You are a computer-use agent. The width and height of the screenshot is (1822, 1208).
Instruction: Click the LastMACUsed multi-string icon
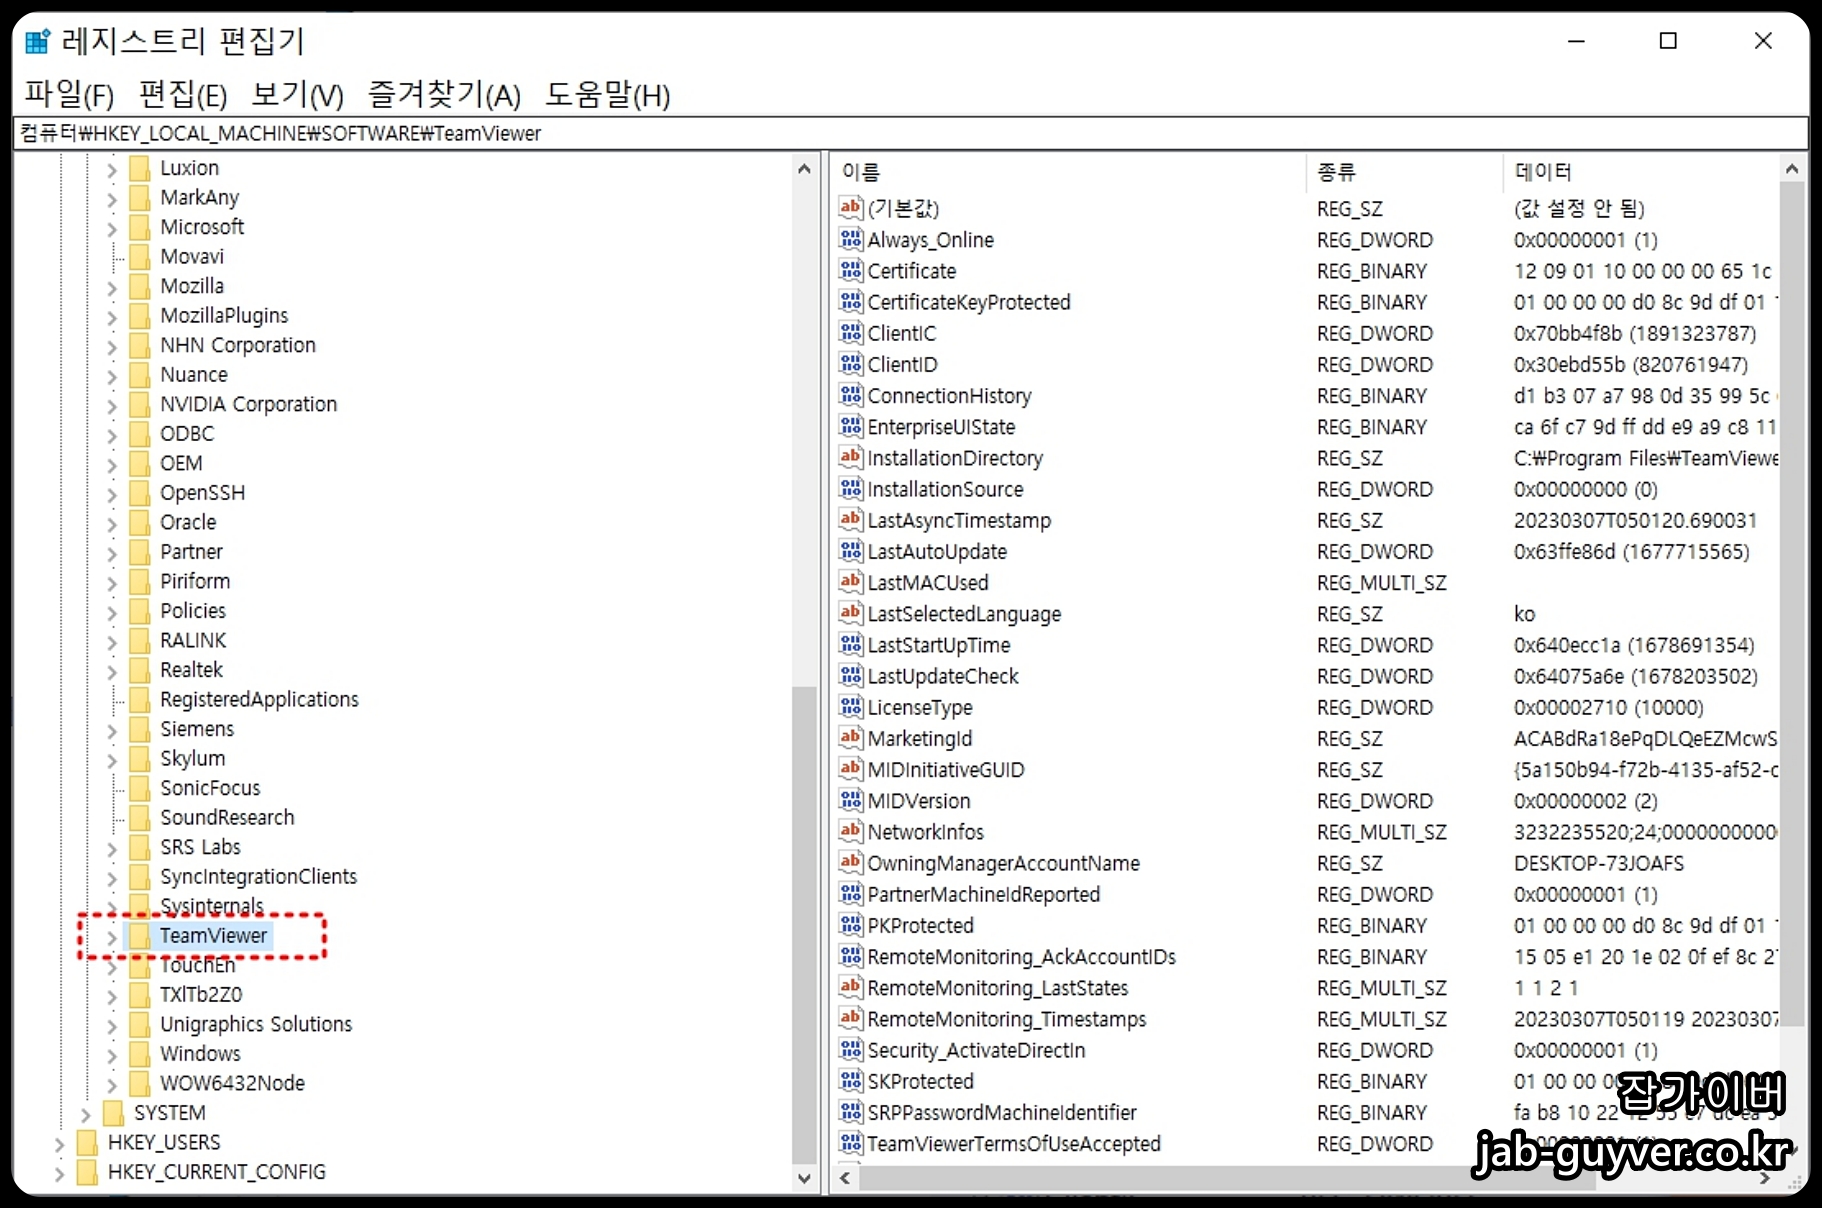point(850,582)
